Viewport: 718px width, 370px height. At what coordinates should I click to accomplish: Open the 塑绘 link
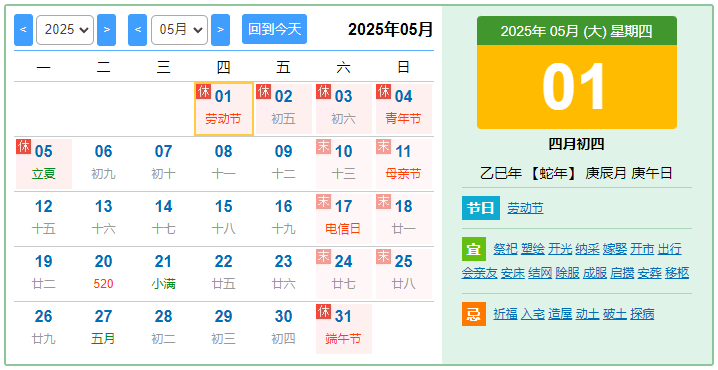(533, 249)
